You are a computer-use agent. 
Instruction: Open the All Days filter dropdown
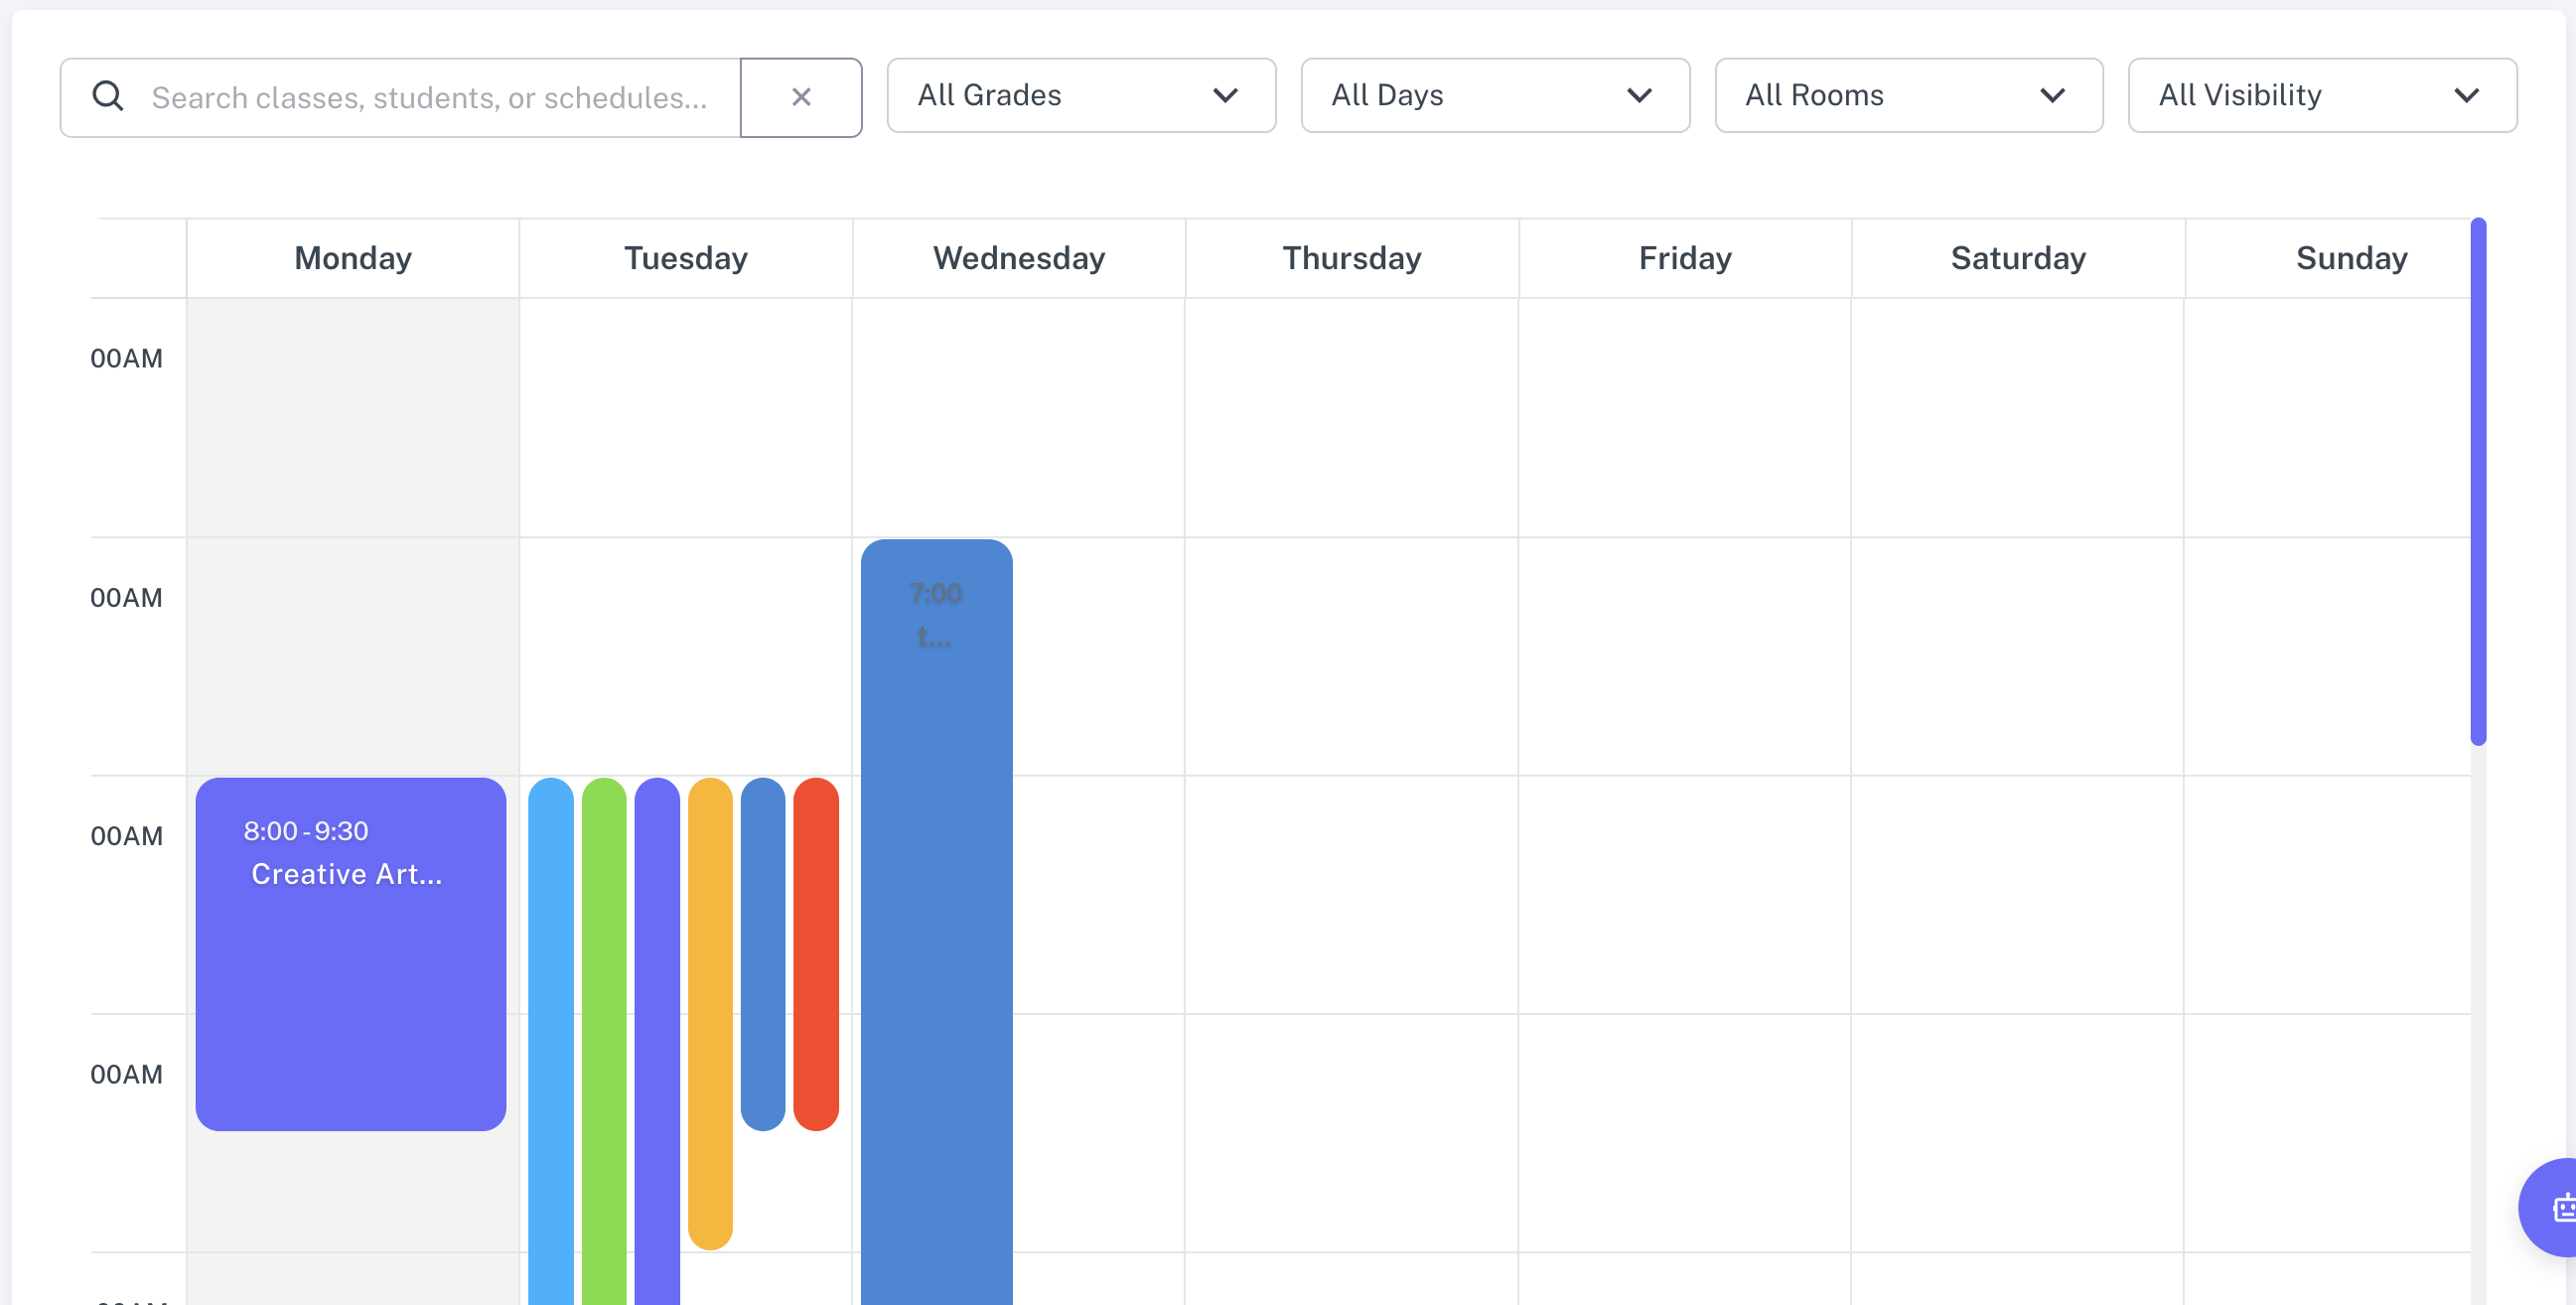coord(1494,95)
